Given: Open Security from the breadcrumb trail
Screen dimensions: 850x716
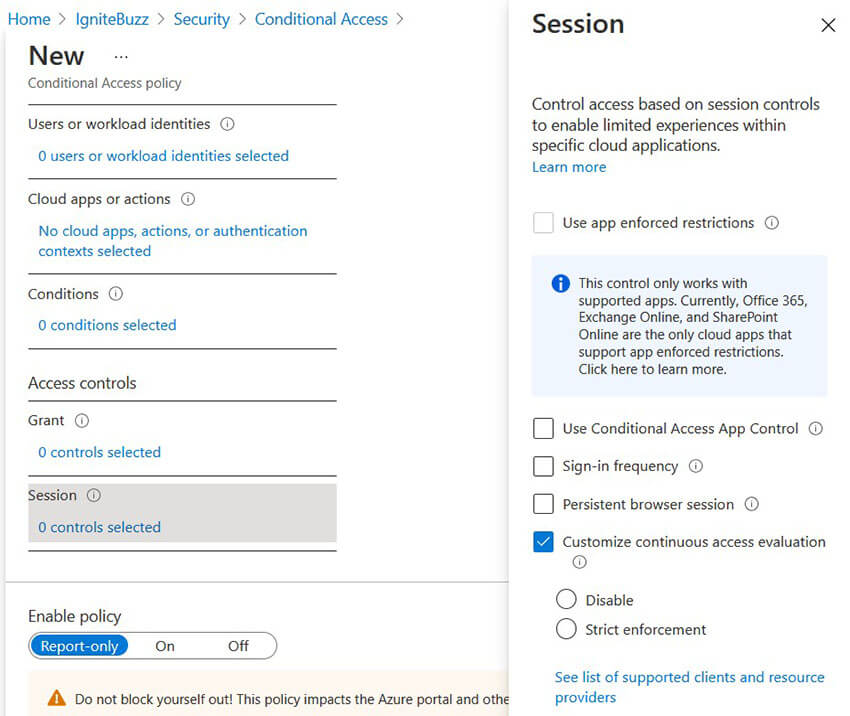Looking at the screenshot, I should 202,18.
